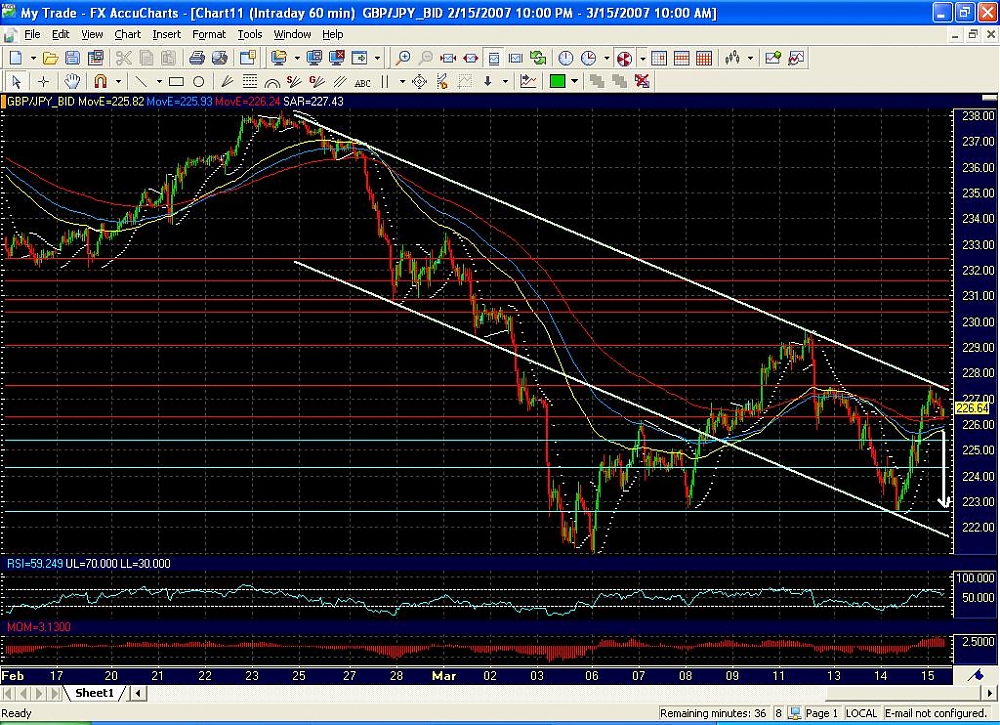
Task: Click the Save disk icon
Action: [x=71, y=58]
